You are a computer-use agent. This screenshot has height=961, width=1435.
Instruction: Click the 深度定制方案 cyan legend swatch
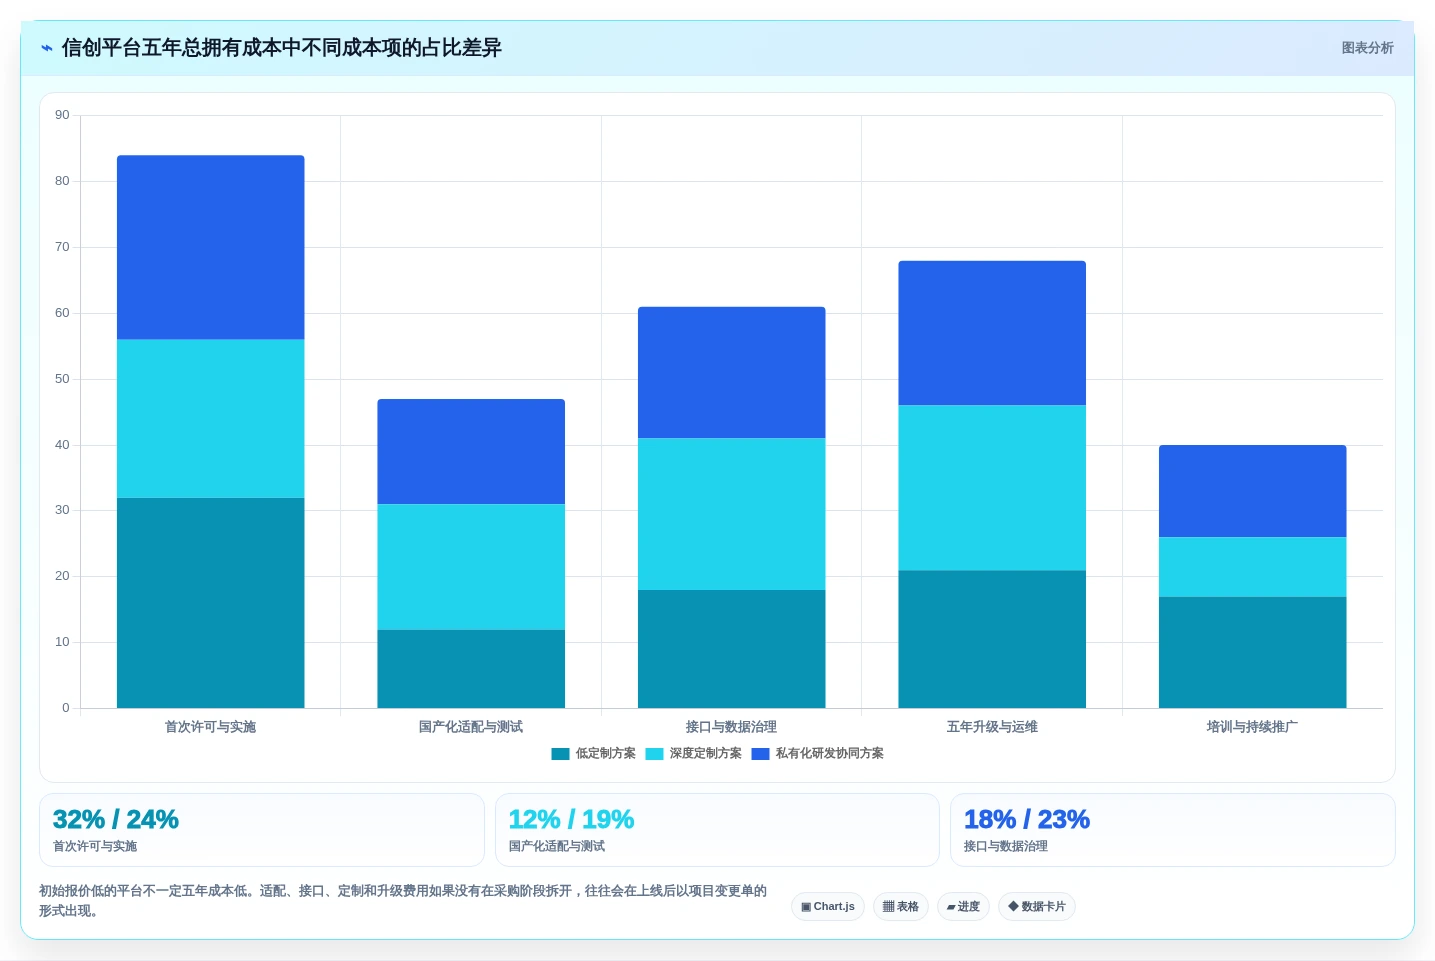point(654,754)
